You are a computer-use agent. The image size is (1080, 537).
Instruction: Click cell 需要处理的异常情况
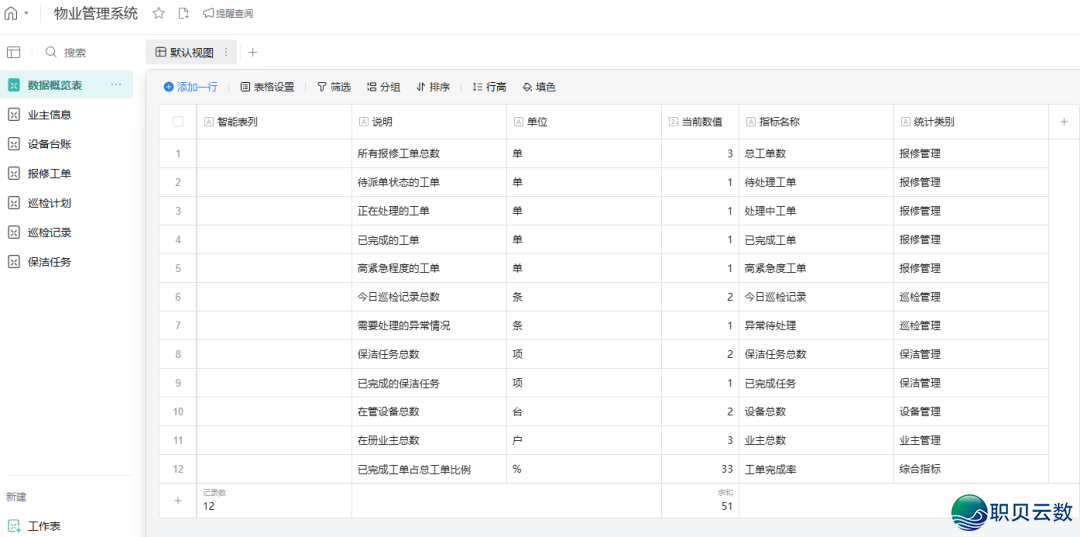point(429,326)
